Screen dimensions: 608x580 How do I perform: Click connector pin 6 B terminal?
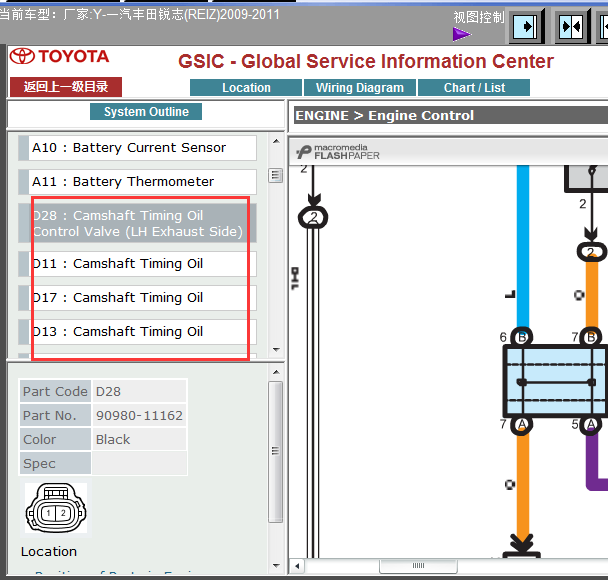tap(522, 337)
